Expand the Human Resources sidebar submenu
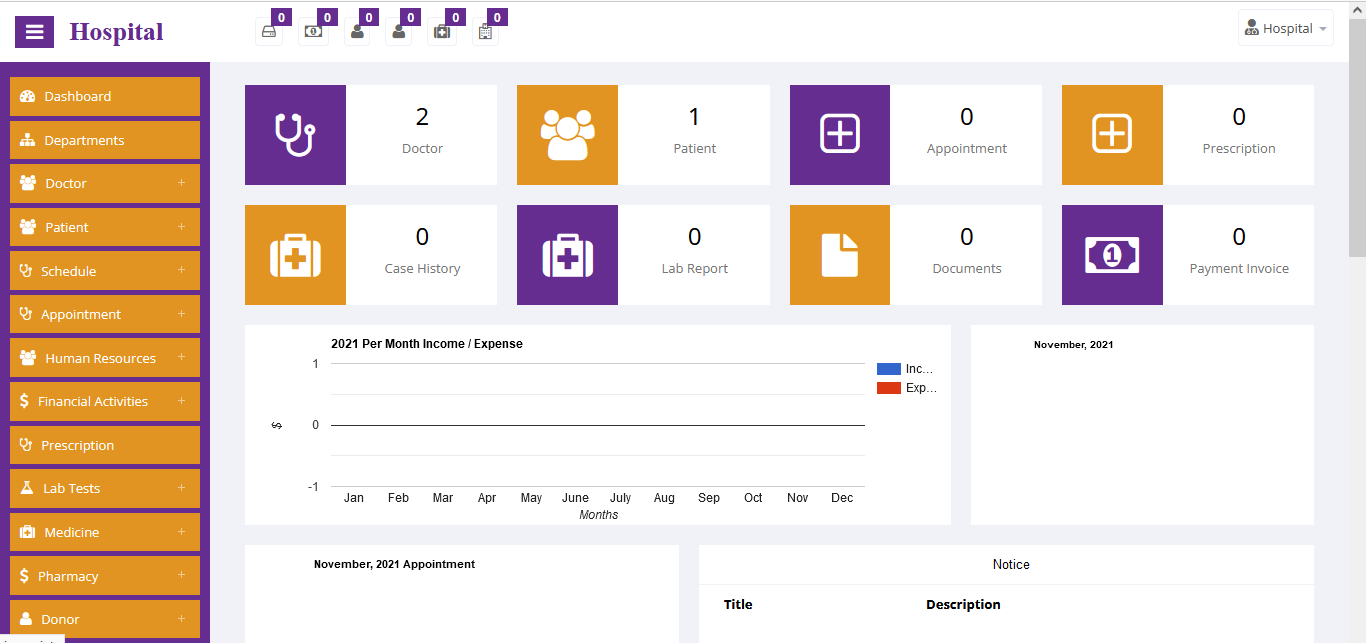This screenshot has width=1366, height=643. pyautogui.click(x=181, y=357)
